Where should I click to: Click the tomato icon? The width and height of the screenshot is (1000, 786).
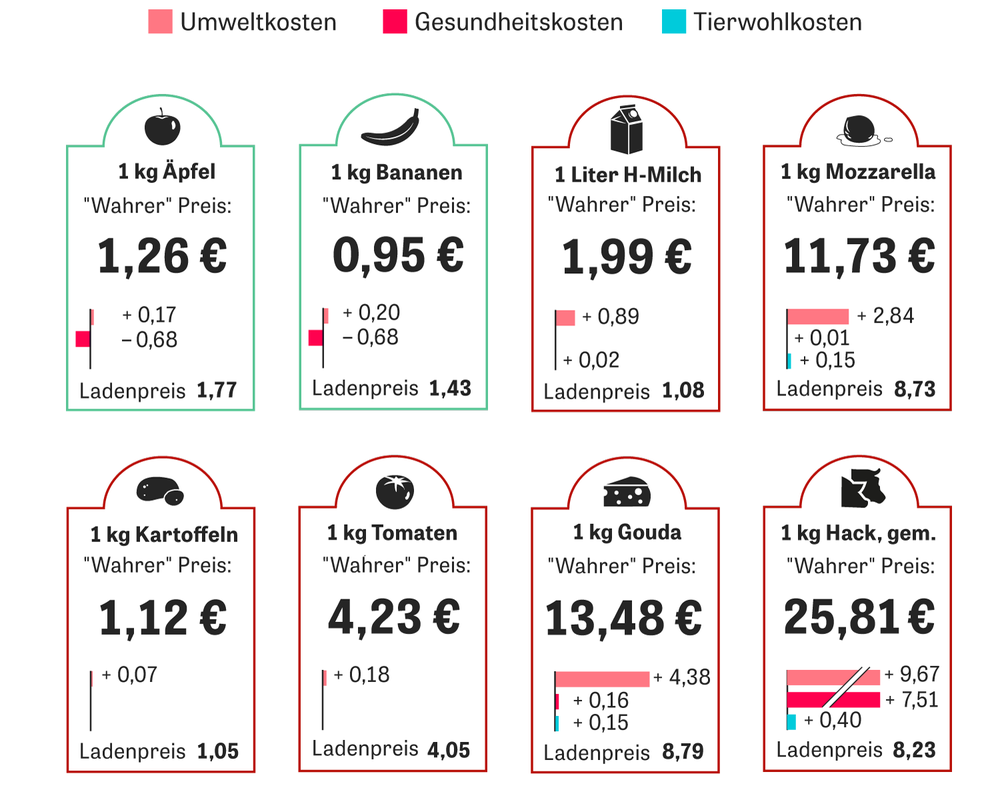pos(393,490)
